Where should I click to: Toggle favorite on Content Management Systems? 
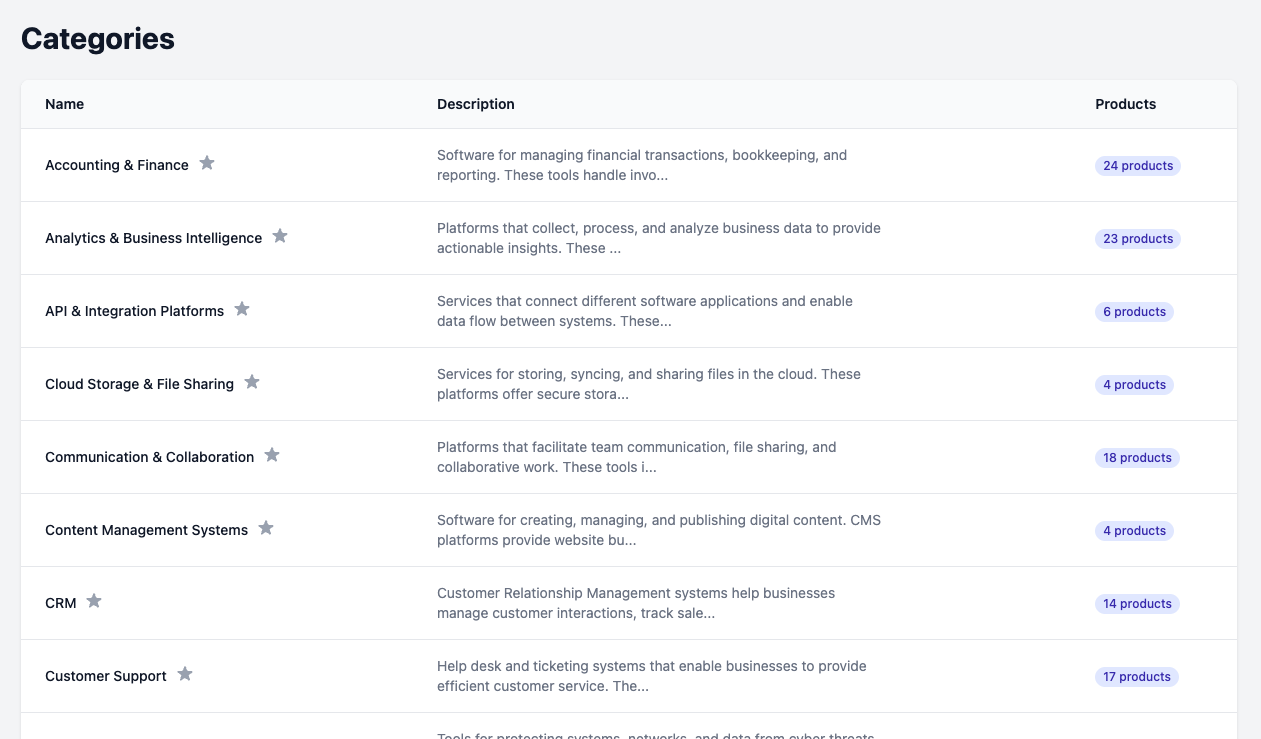pos(266,528)
